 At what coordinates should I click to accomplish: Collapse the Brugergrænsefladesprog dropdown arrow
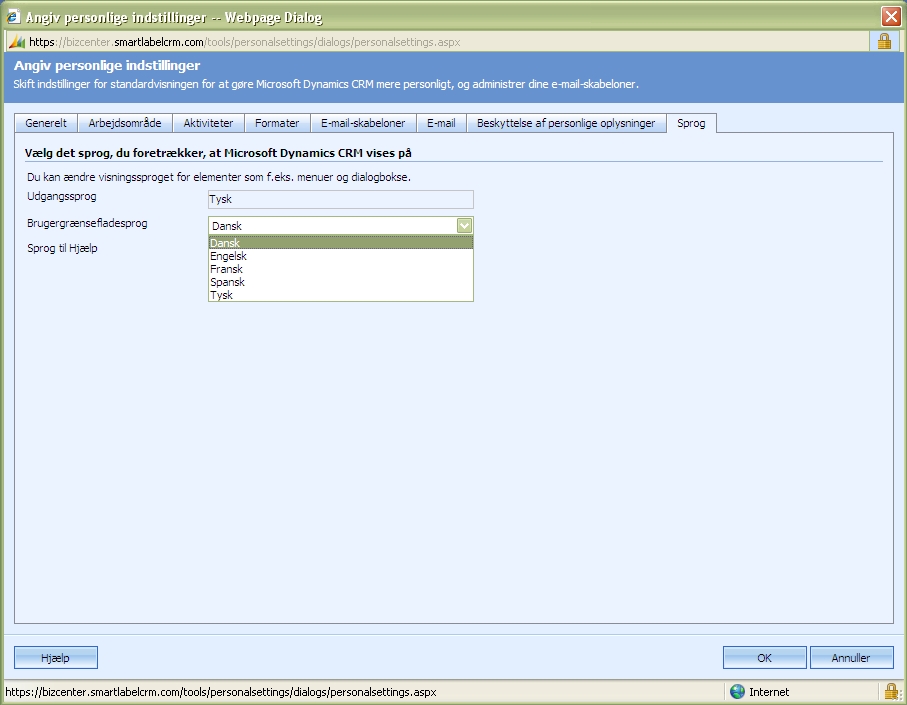[x=464, y=226]
